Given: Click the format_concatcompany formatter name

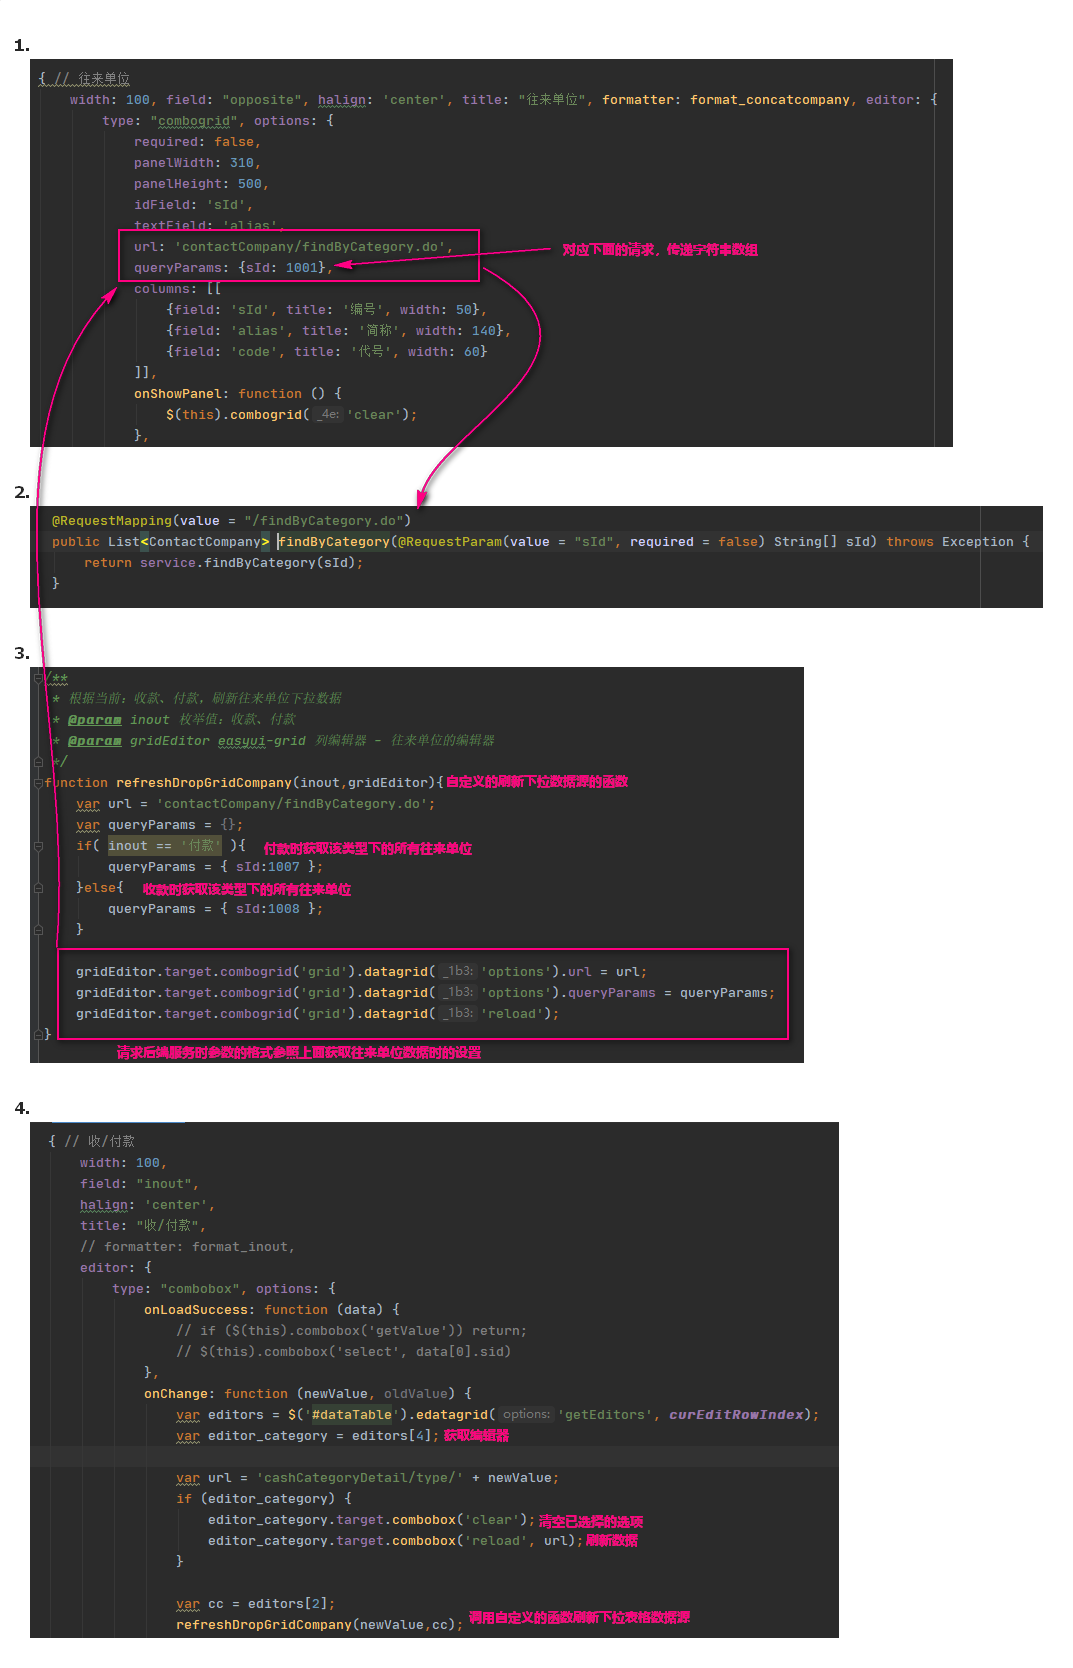Looking at the screenshot, I should (770, 99).
